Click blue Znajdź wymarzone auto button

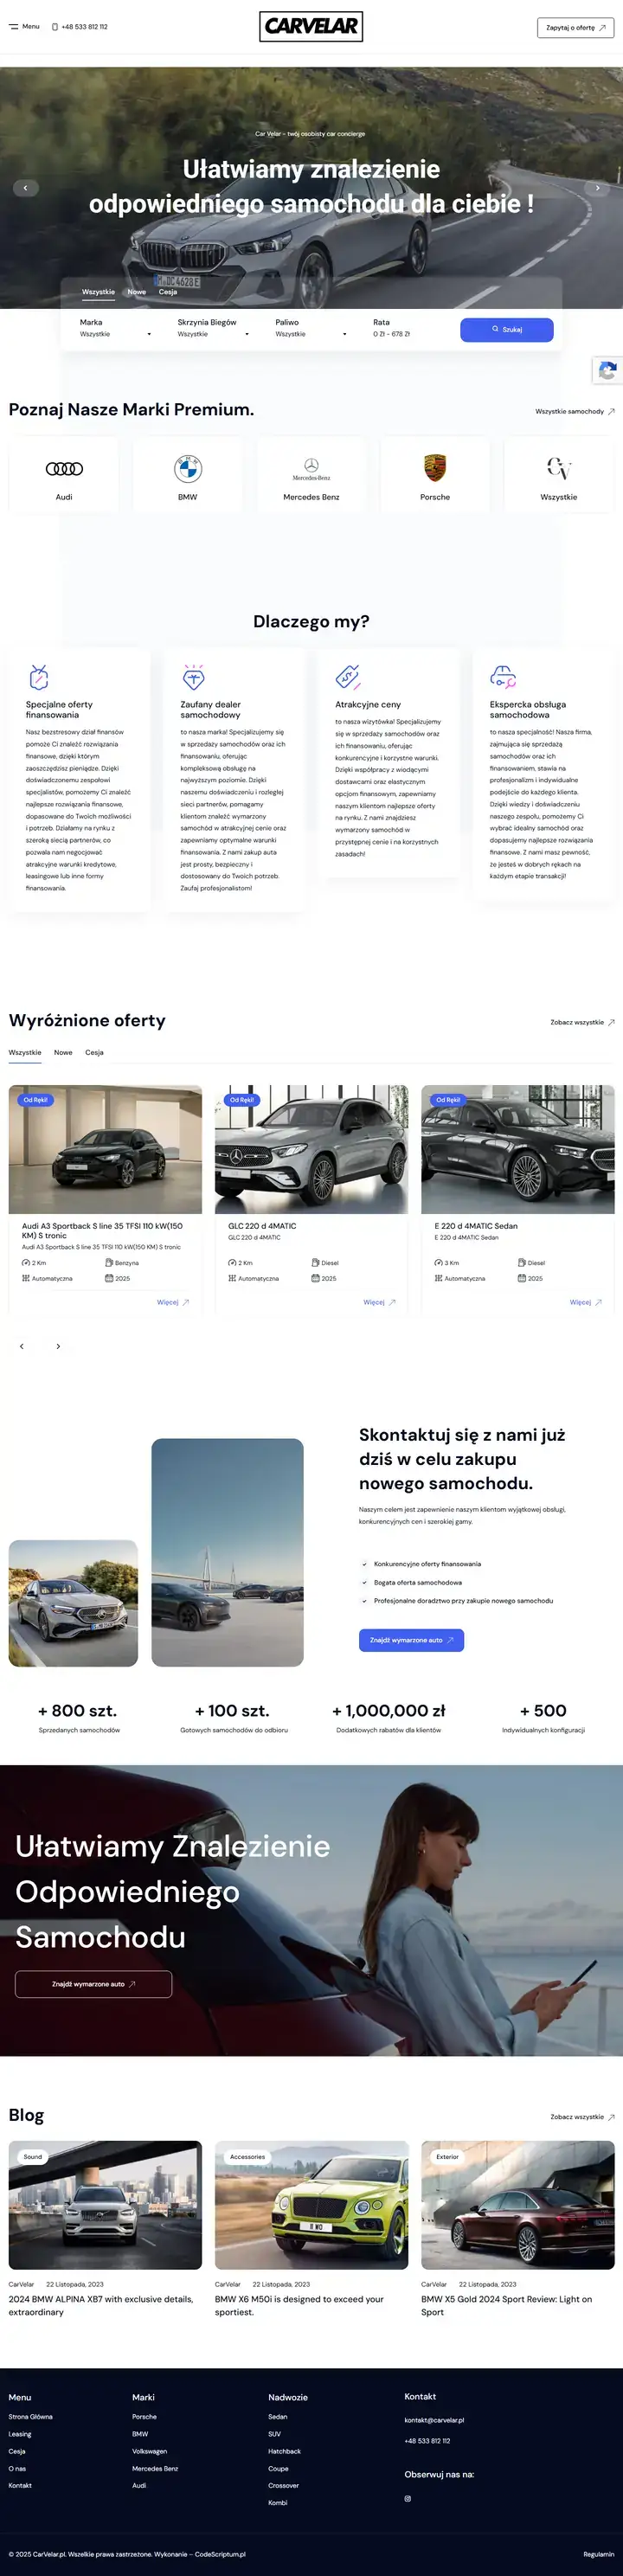411,1640
